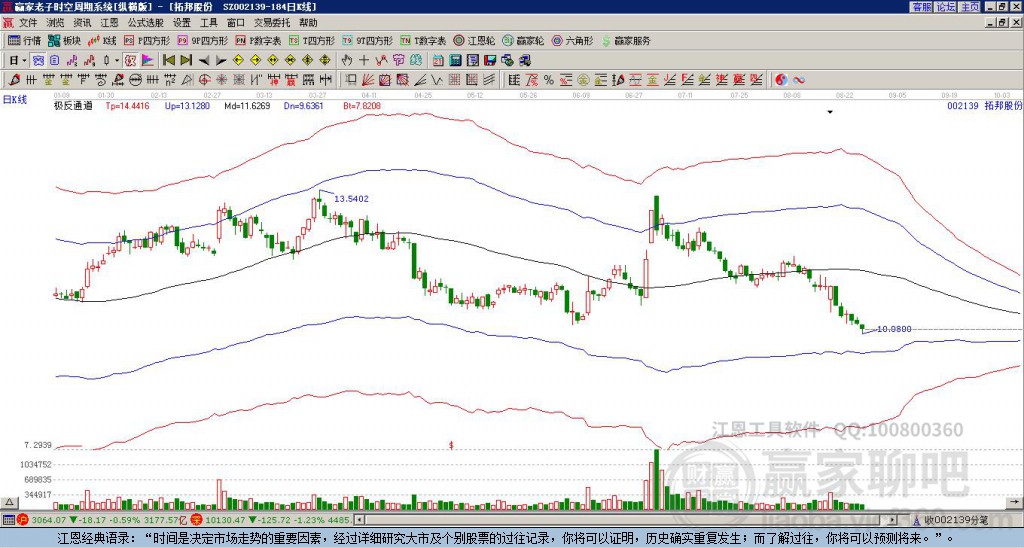This screenshot has height=548, width=1024.
Task: Open the 行情 quotes view
Action: [x=25, y=41]
